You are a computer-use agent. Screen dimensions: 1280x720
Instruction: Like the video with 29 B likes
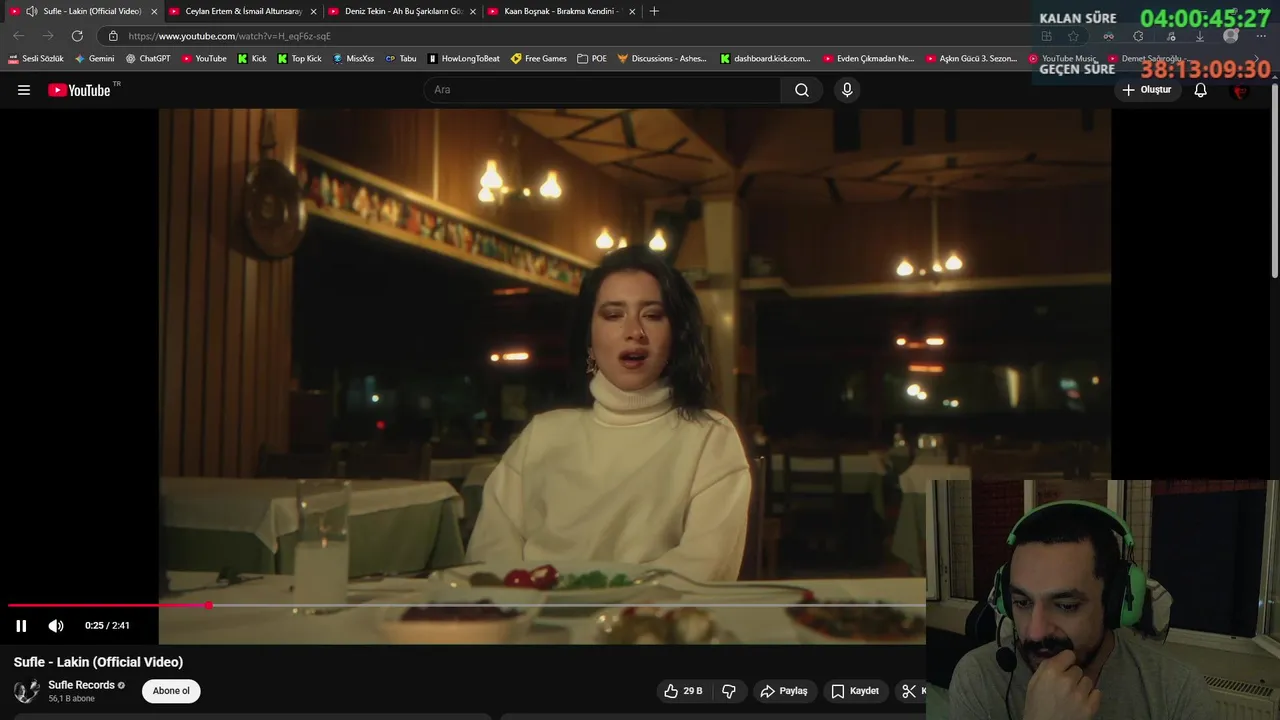click(x=684, y=691)
